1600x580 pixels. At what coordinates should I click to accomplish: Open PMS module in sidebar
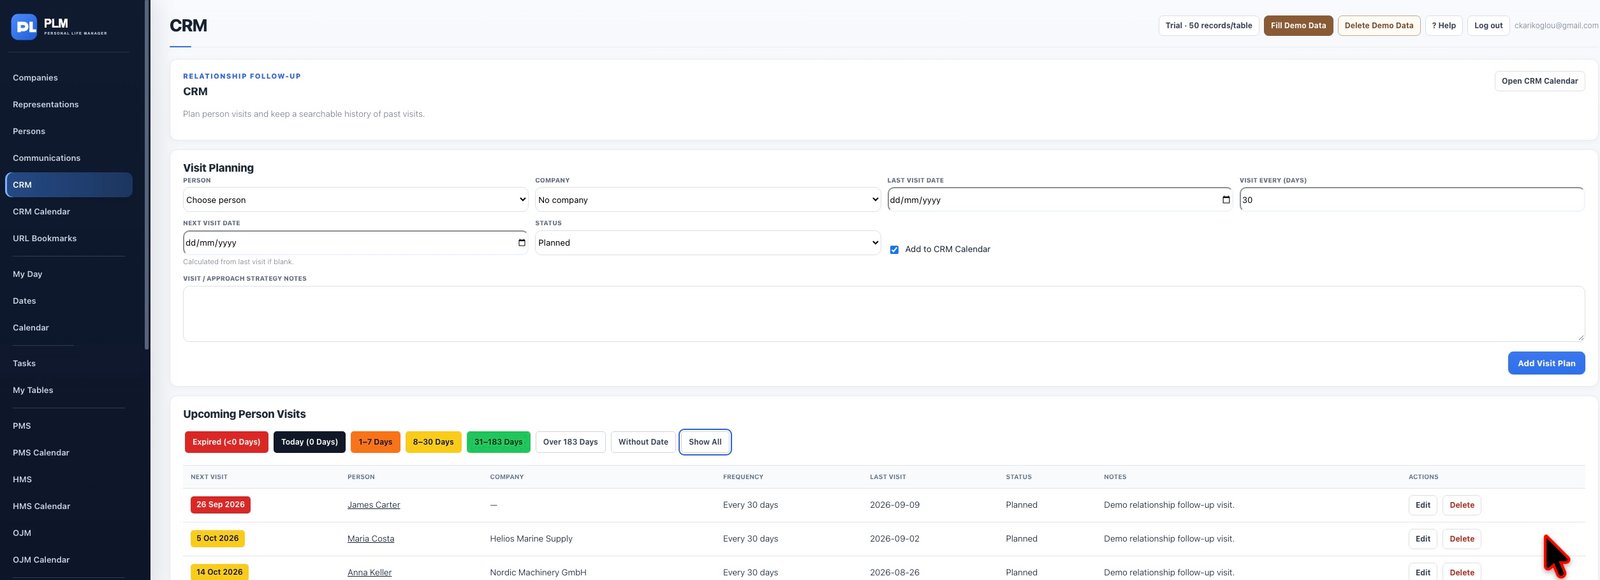click(21, 426)
